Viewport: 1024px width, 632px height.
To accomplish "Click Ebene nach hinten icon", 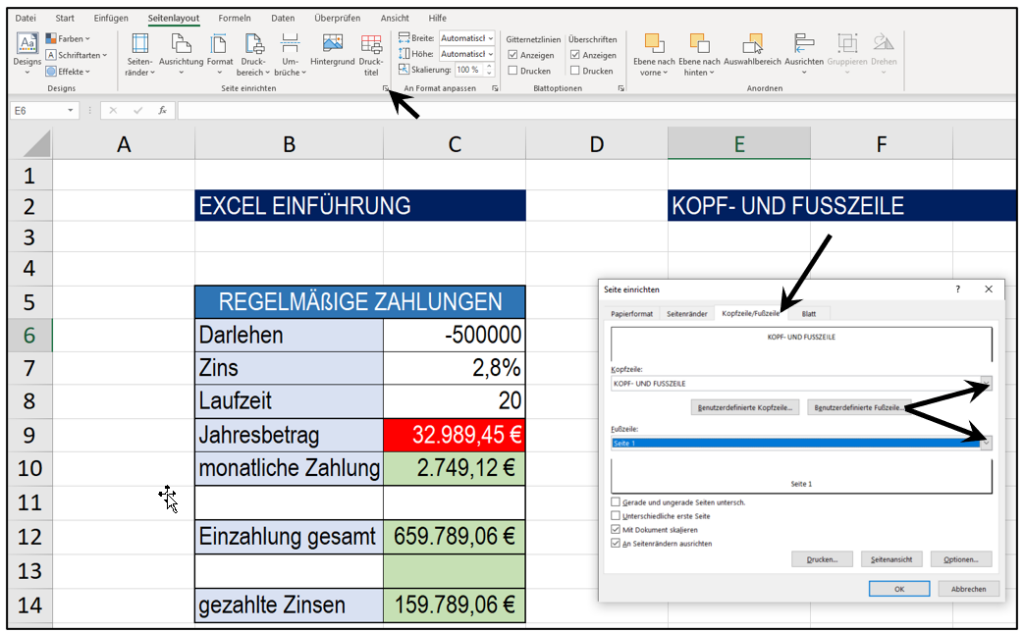I will (699, 55).
